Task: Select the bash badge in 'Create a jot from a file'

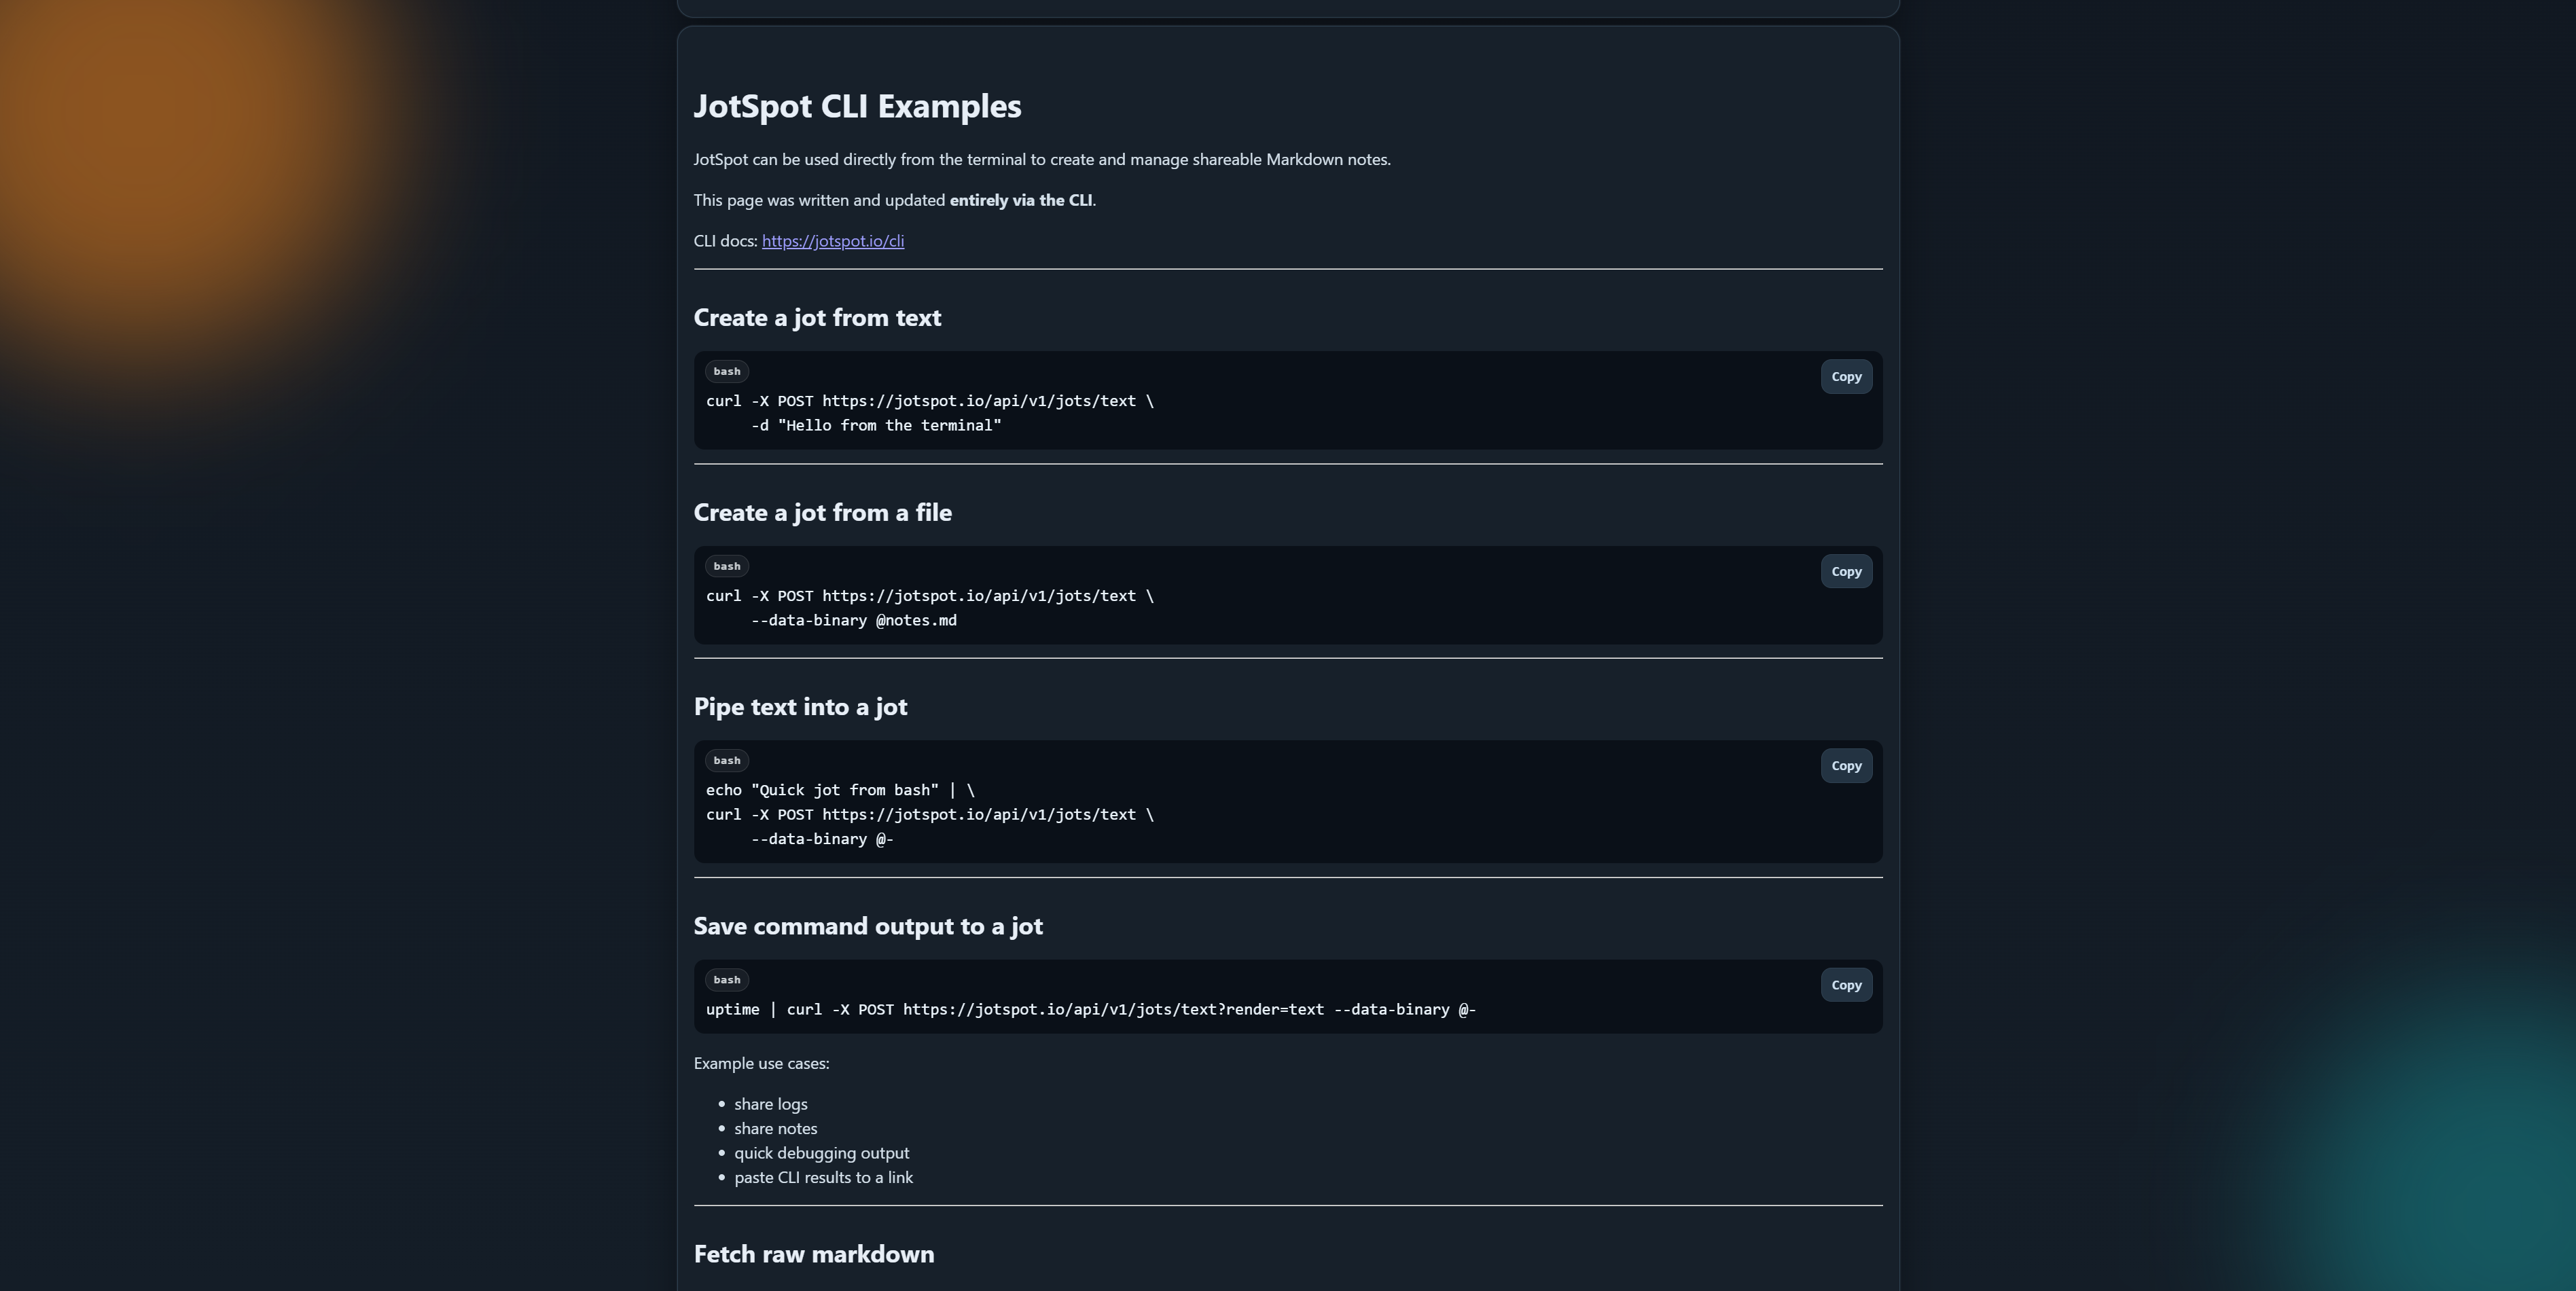Action: click(x=726, y=566)
